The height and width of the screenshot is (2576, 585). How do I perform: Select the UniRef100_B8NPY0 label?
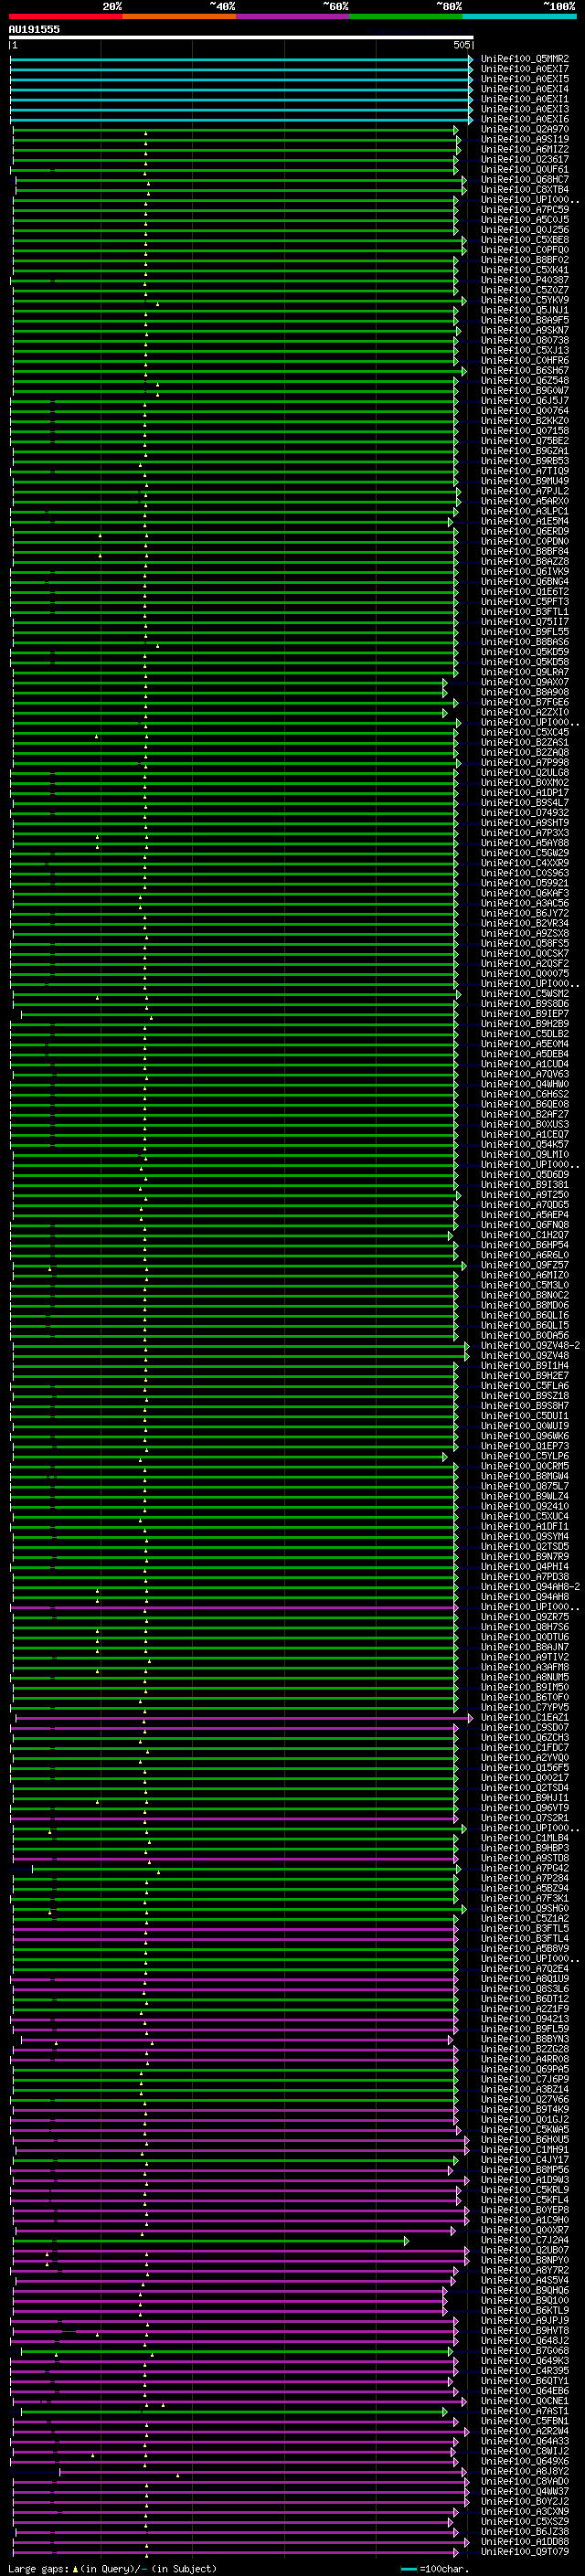click(525, 2261)
